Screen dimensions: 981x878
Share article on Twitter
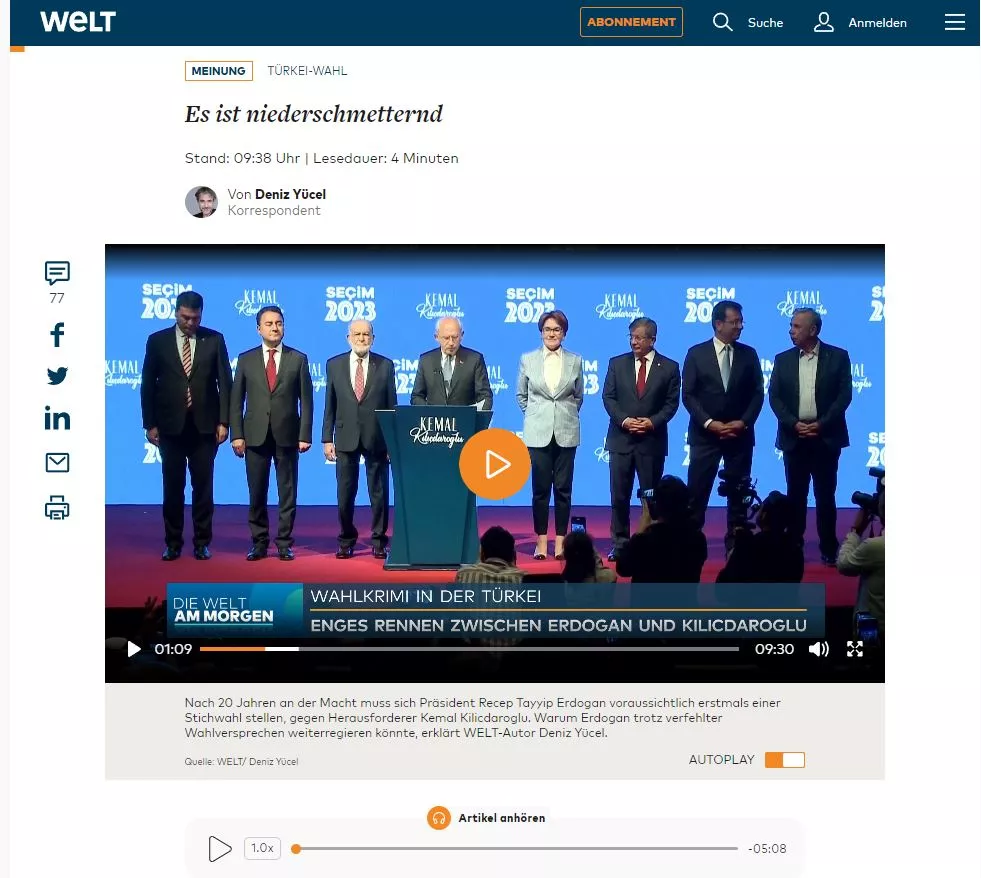coord(57,376)
